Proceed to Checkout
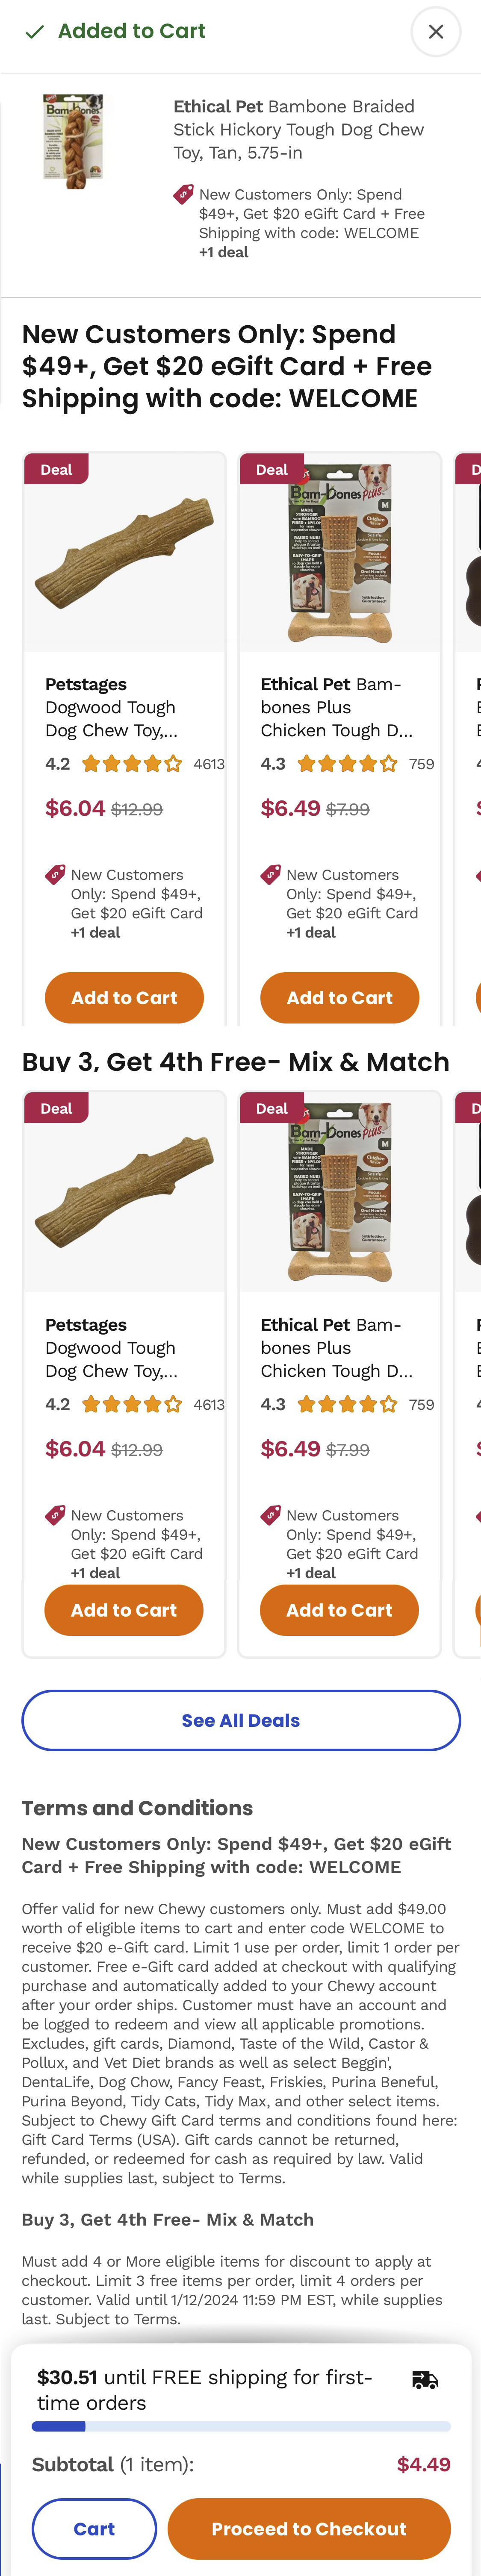The width and height of the screenshot is (481, 2576). coord(309,2529)
